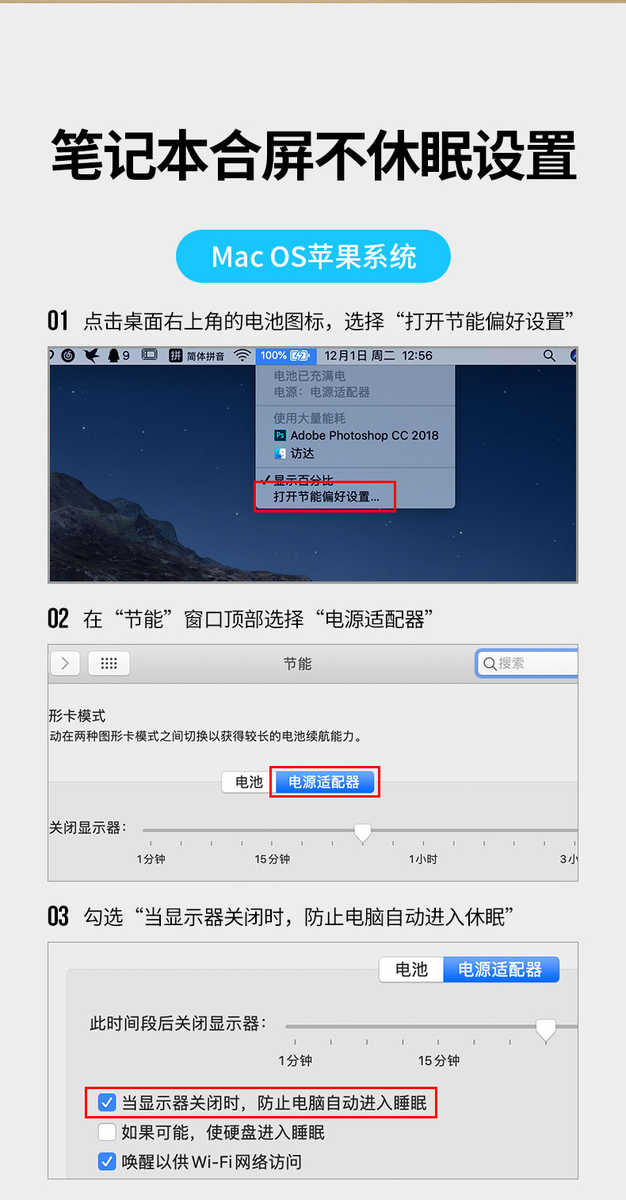626x1200 pixels.
Task: Click the forward chevron in 节能 toolbar
Action: [x=65, y=663]
